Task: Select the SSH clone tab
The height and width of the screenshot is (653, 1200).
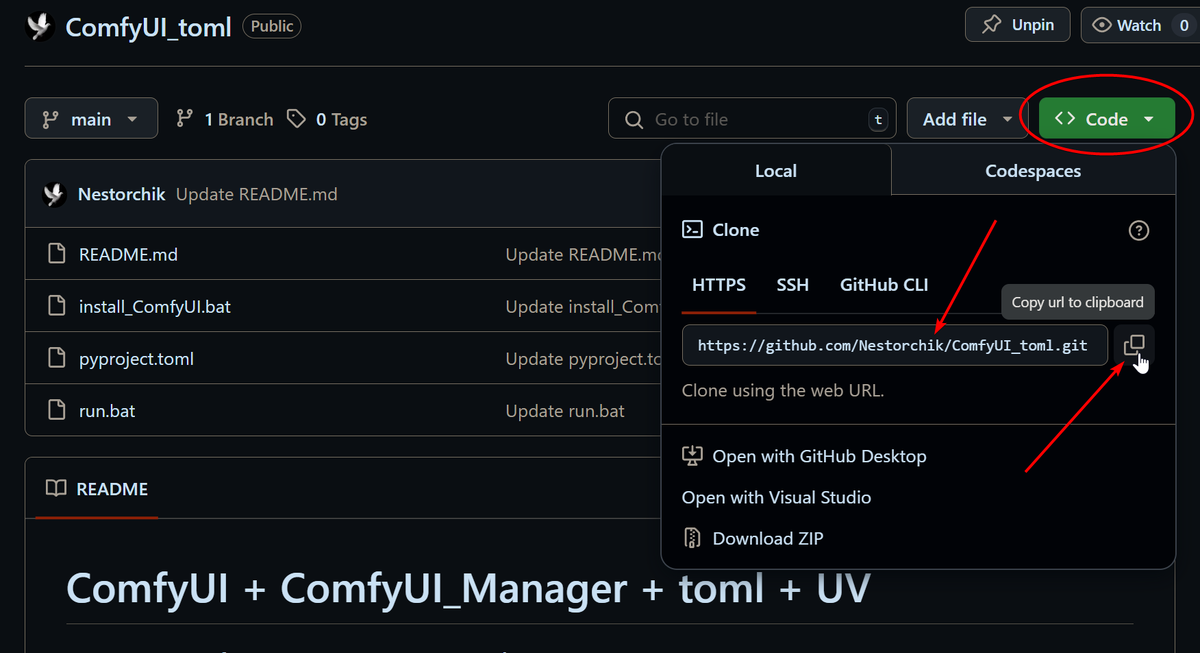Action: [793, 285]
